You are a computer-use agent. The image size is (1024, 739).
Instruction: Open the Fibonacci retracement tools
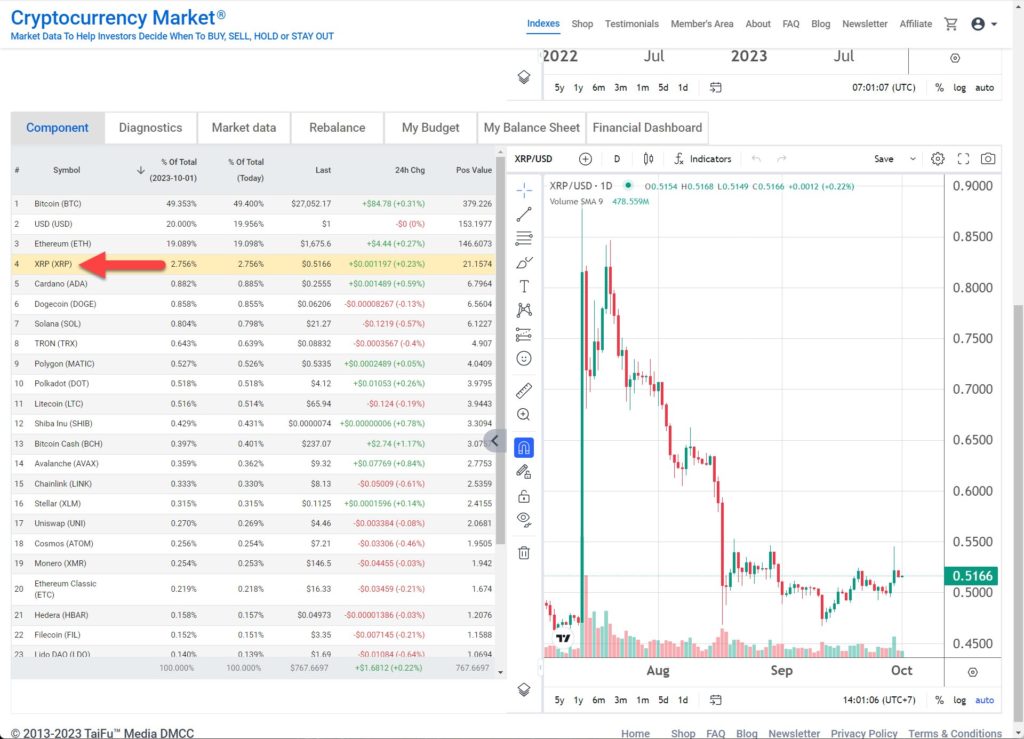(524, 238)
